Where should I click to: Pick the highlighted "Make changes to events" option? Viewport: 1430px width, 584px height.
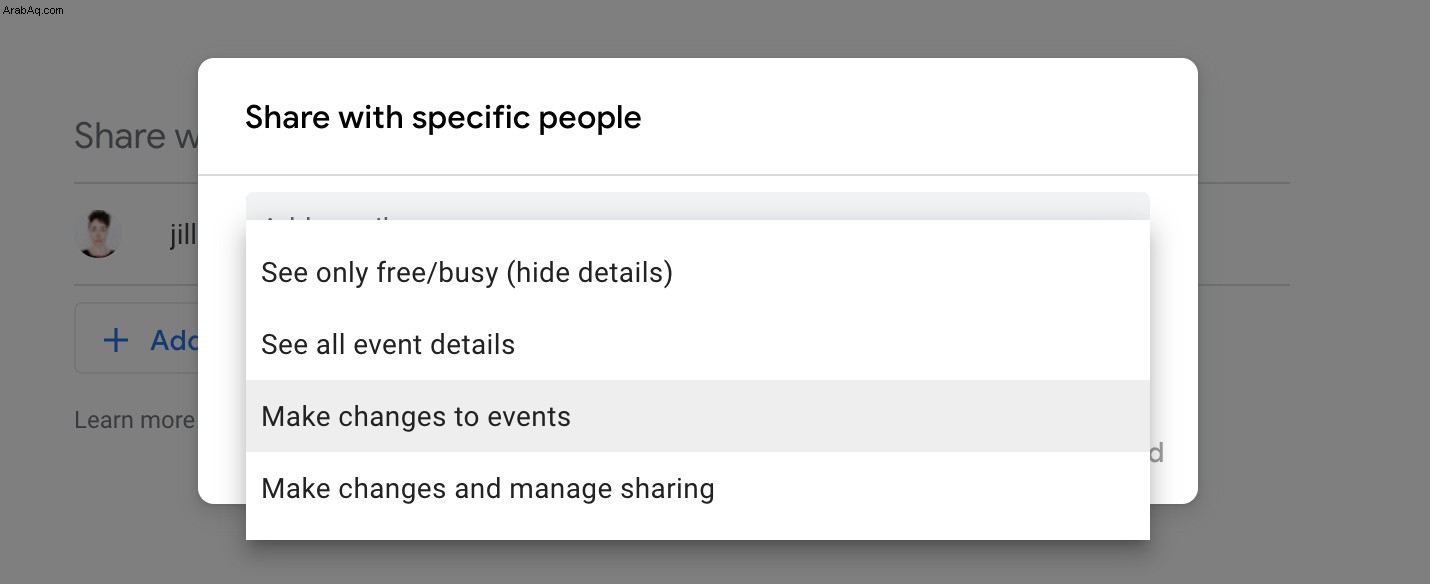pos(697,416)
